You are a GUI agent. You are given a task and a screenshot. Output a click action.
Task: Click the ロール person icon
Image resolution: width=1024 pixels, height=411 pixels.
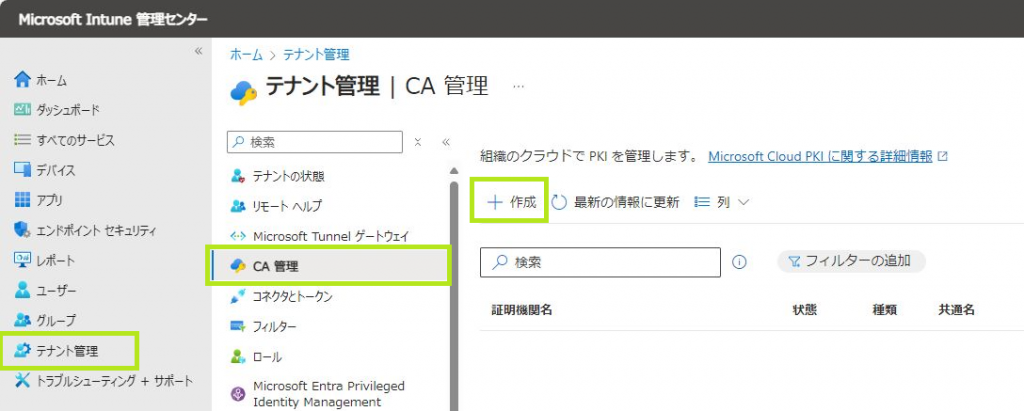pos(238,357)
